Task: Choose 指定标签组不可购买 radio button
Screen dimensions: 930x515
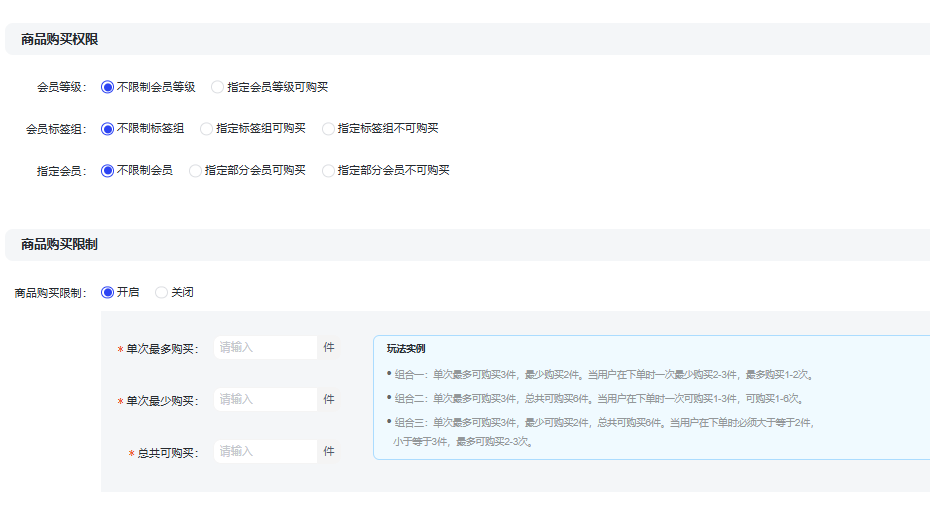Action: 329,128
